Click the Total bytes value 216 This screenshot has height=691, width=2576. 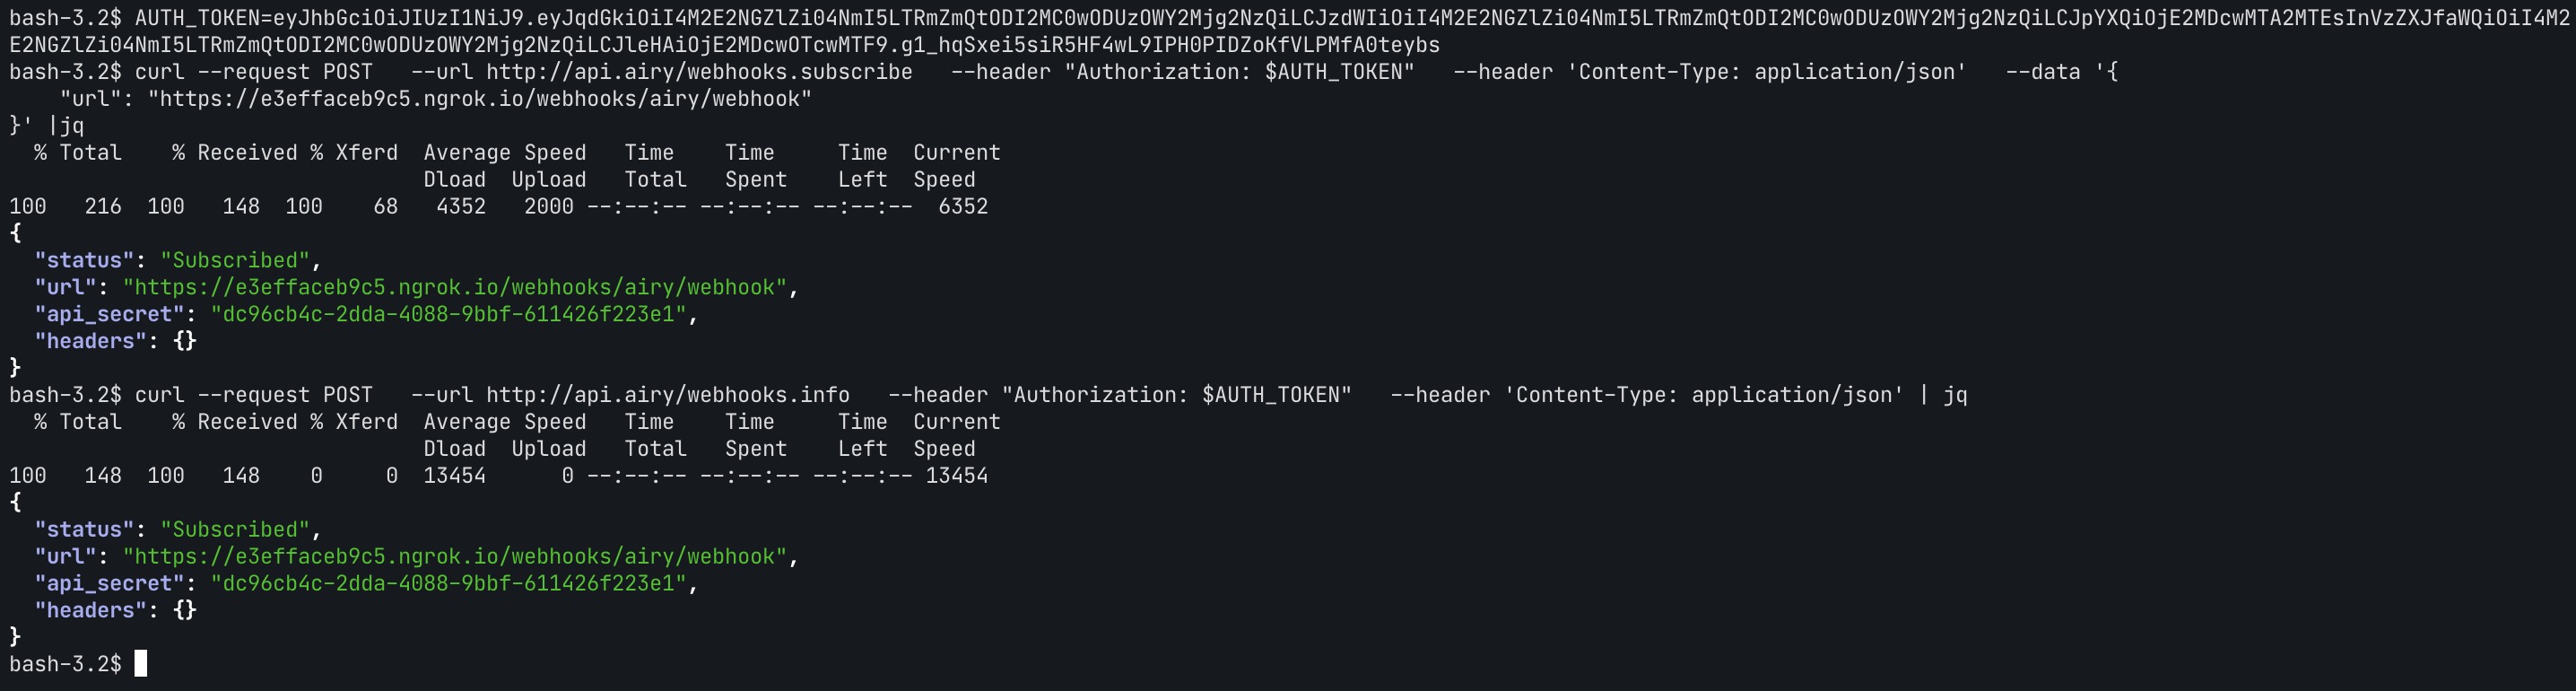pyautogui.click(x=102, y=207)
